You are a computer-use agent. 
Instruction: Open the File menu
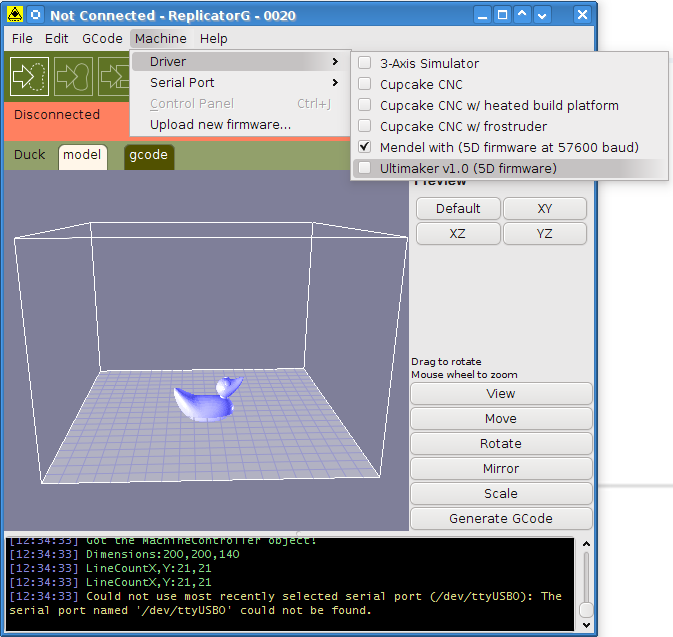[22, 39]
